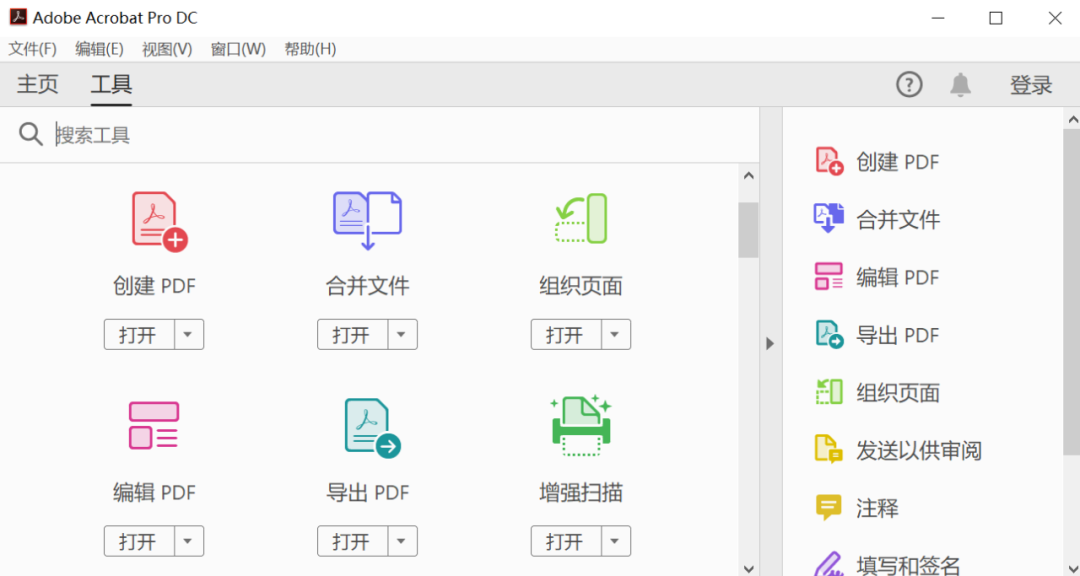The image size is (1080, 576).
Task: Maximize the Acrobat window
Action: tap(996, 18)
